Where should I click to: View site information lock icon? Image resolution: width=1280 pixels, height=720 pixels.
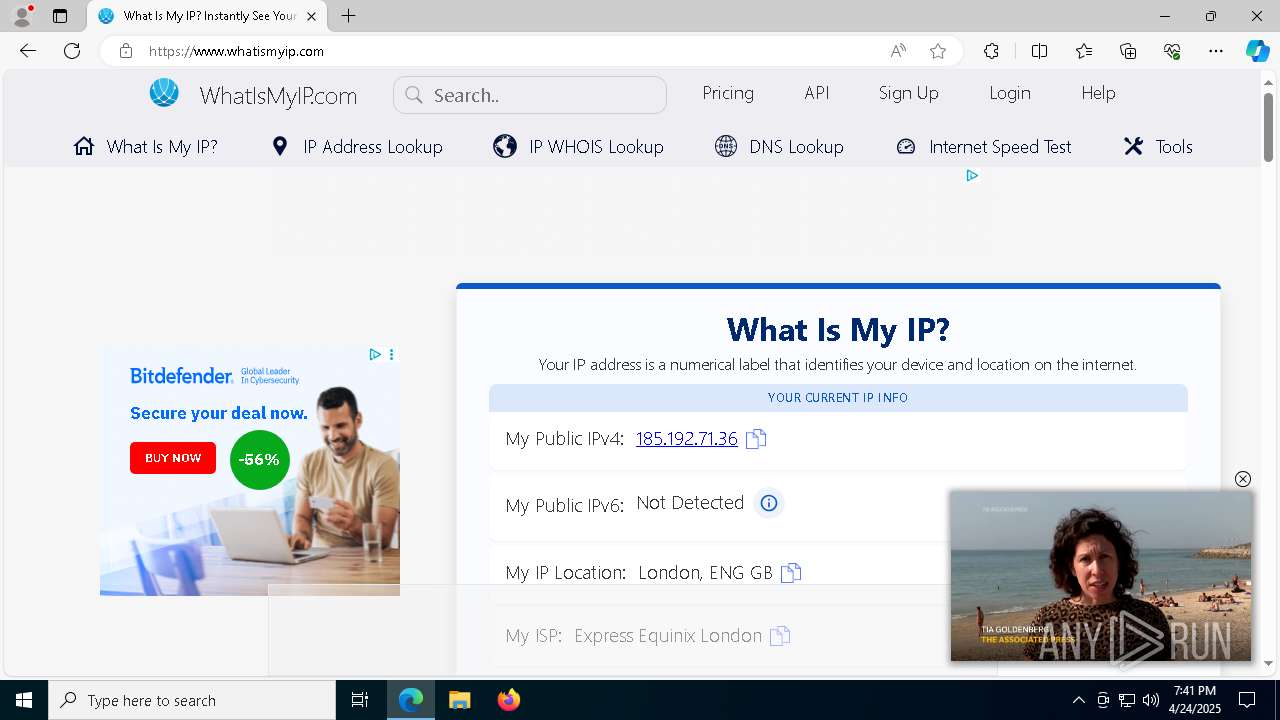(126, 51)
